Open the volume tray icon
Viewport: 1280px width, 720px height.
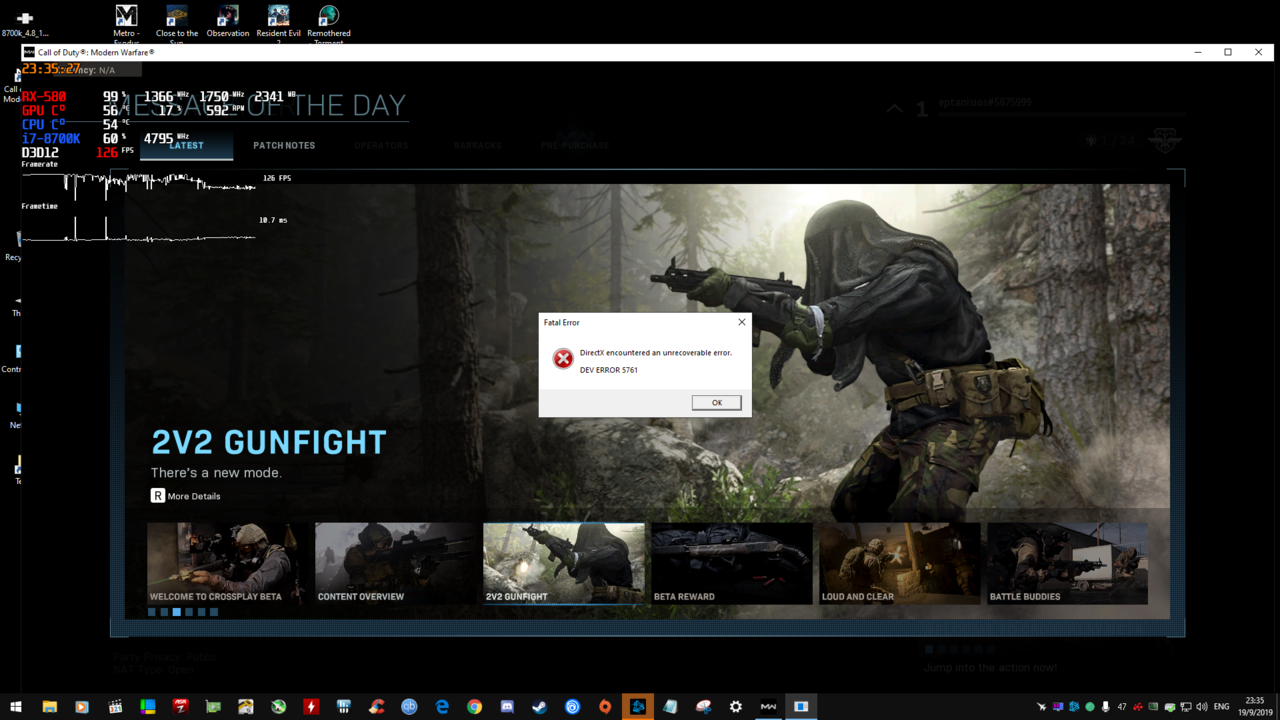[x=1201, y=707]
